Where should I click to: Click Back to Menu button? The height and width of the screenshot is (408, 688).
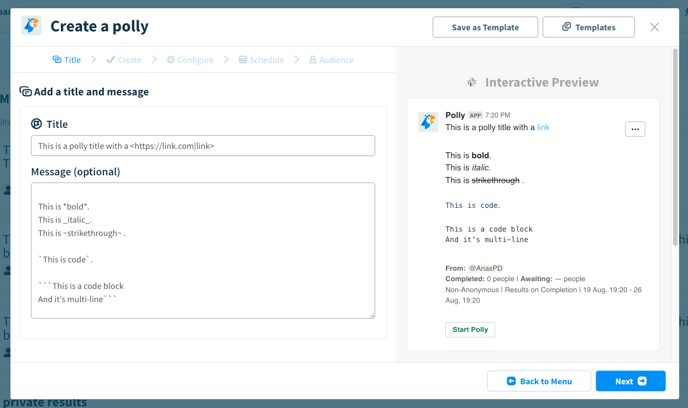(539, 381)
